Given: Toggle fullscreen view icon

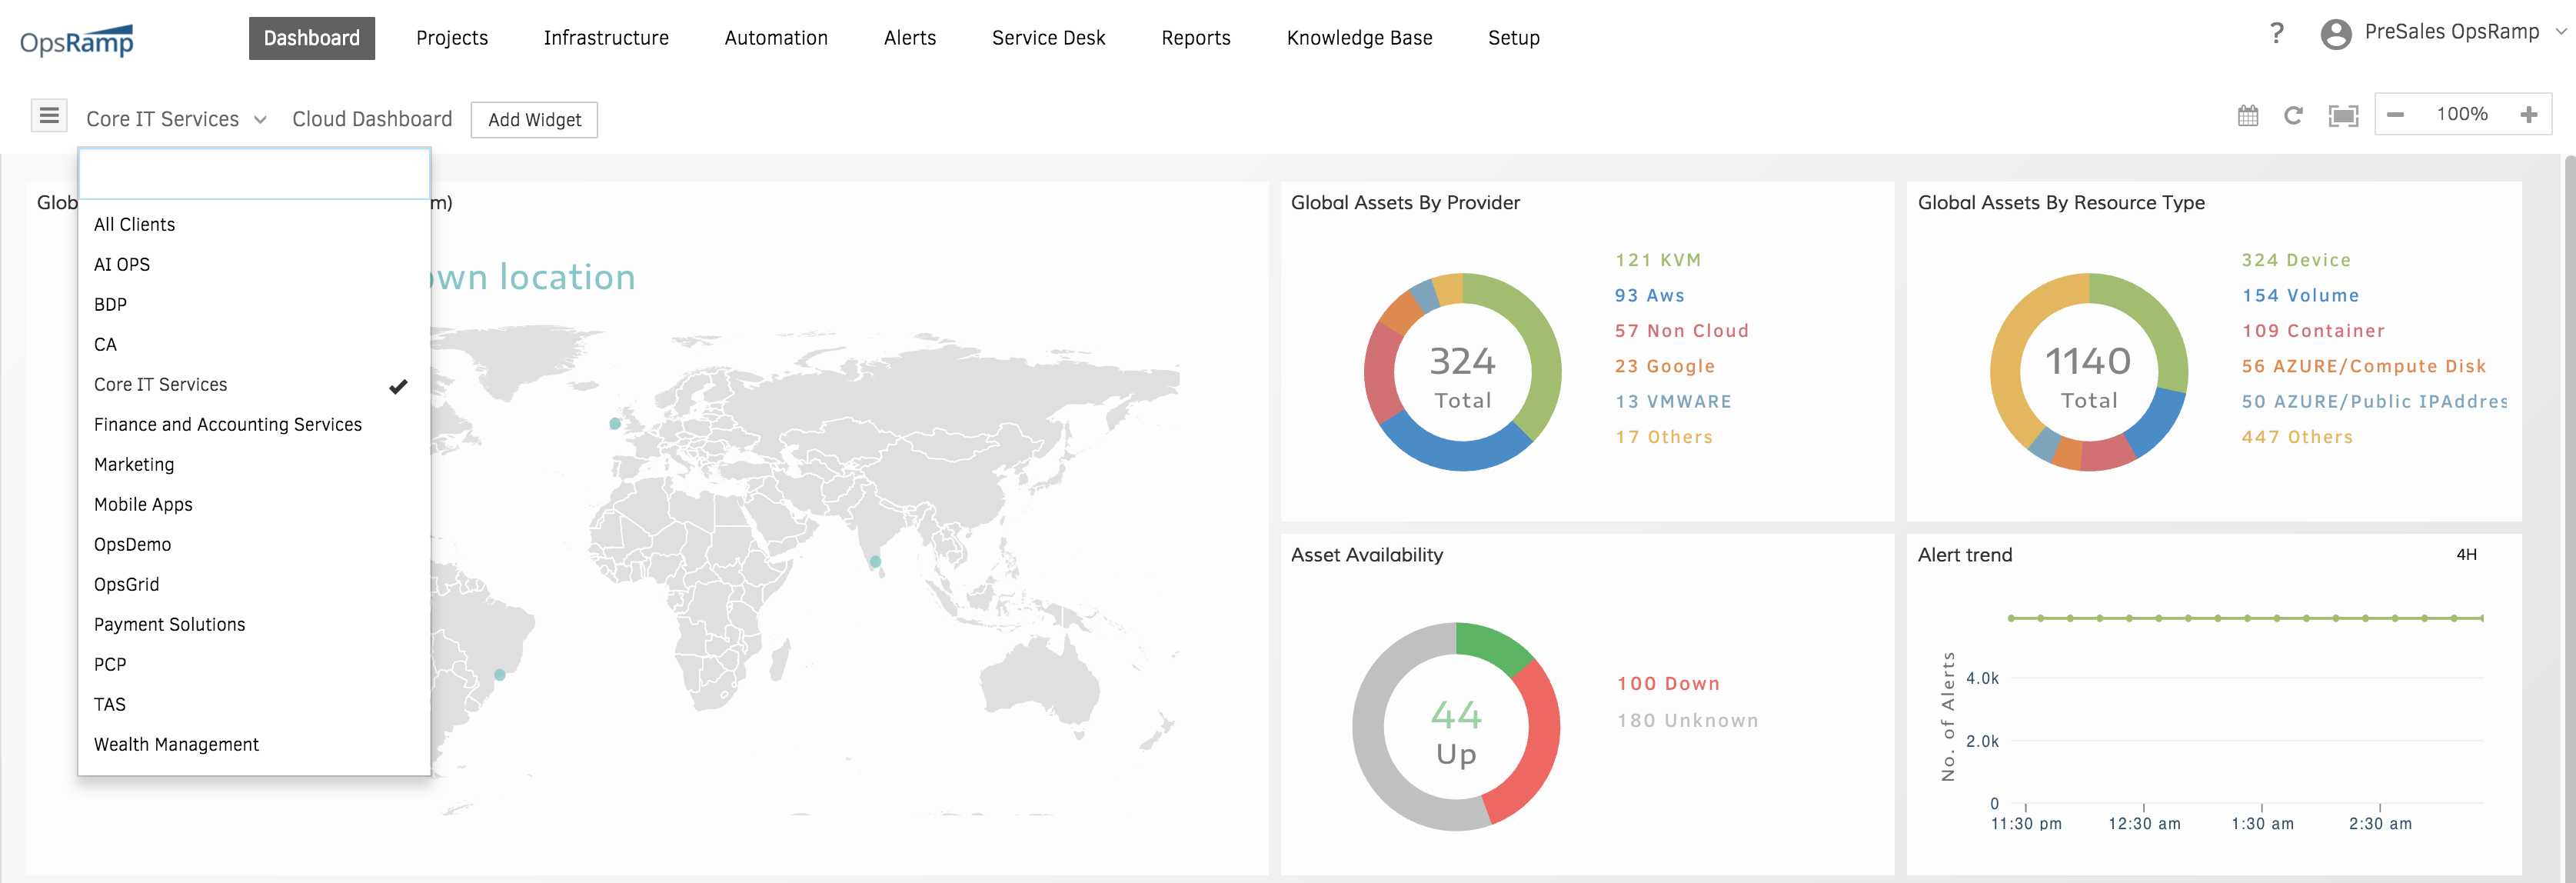Looking at the screenshot, I should [2342, 116].
